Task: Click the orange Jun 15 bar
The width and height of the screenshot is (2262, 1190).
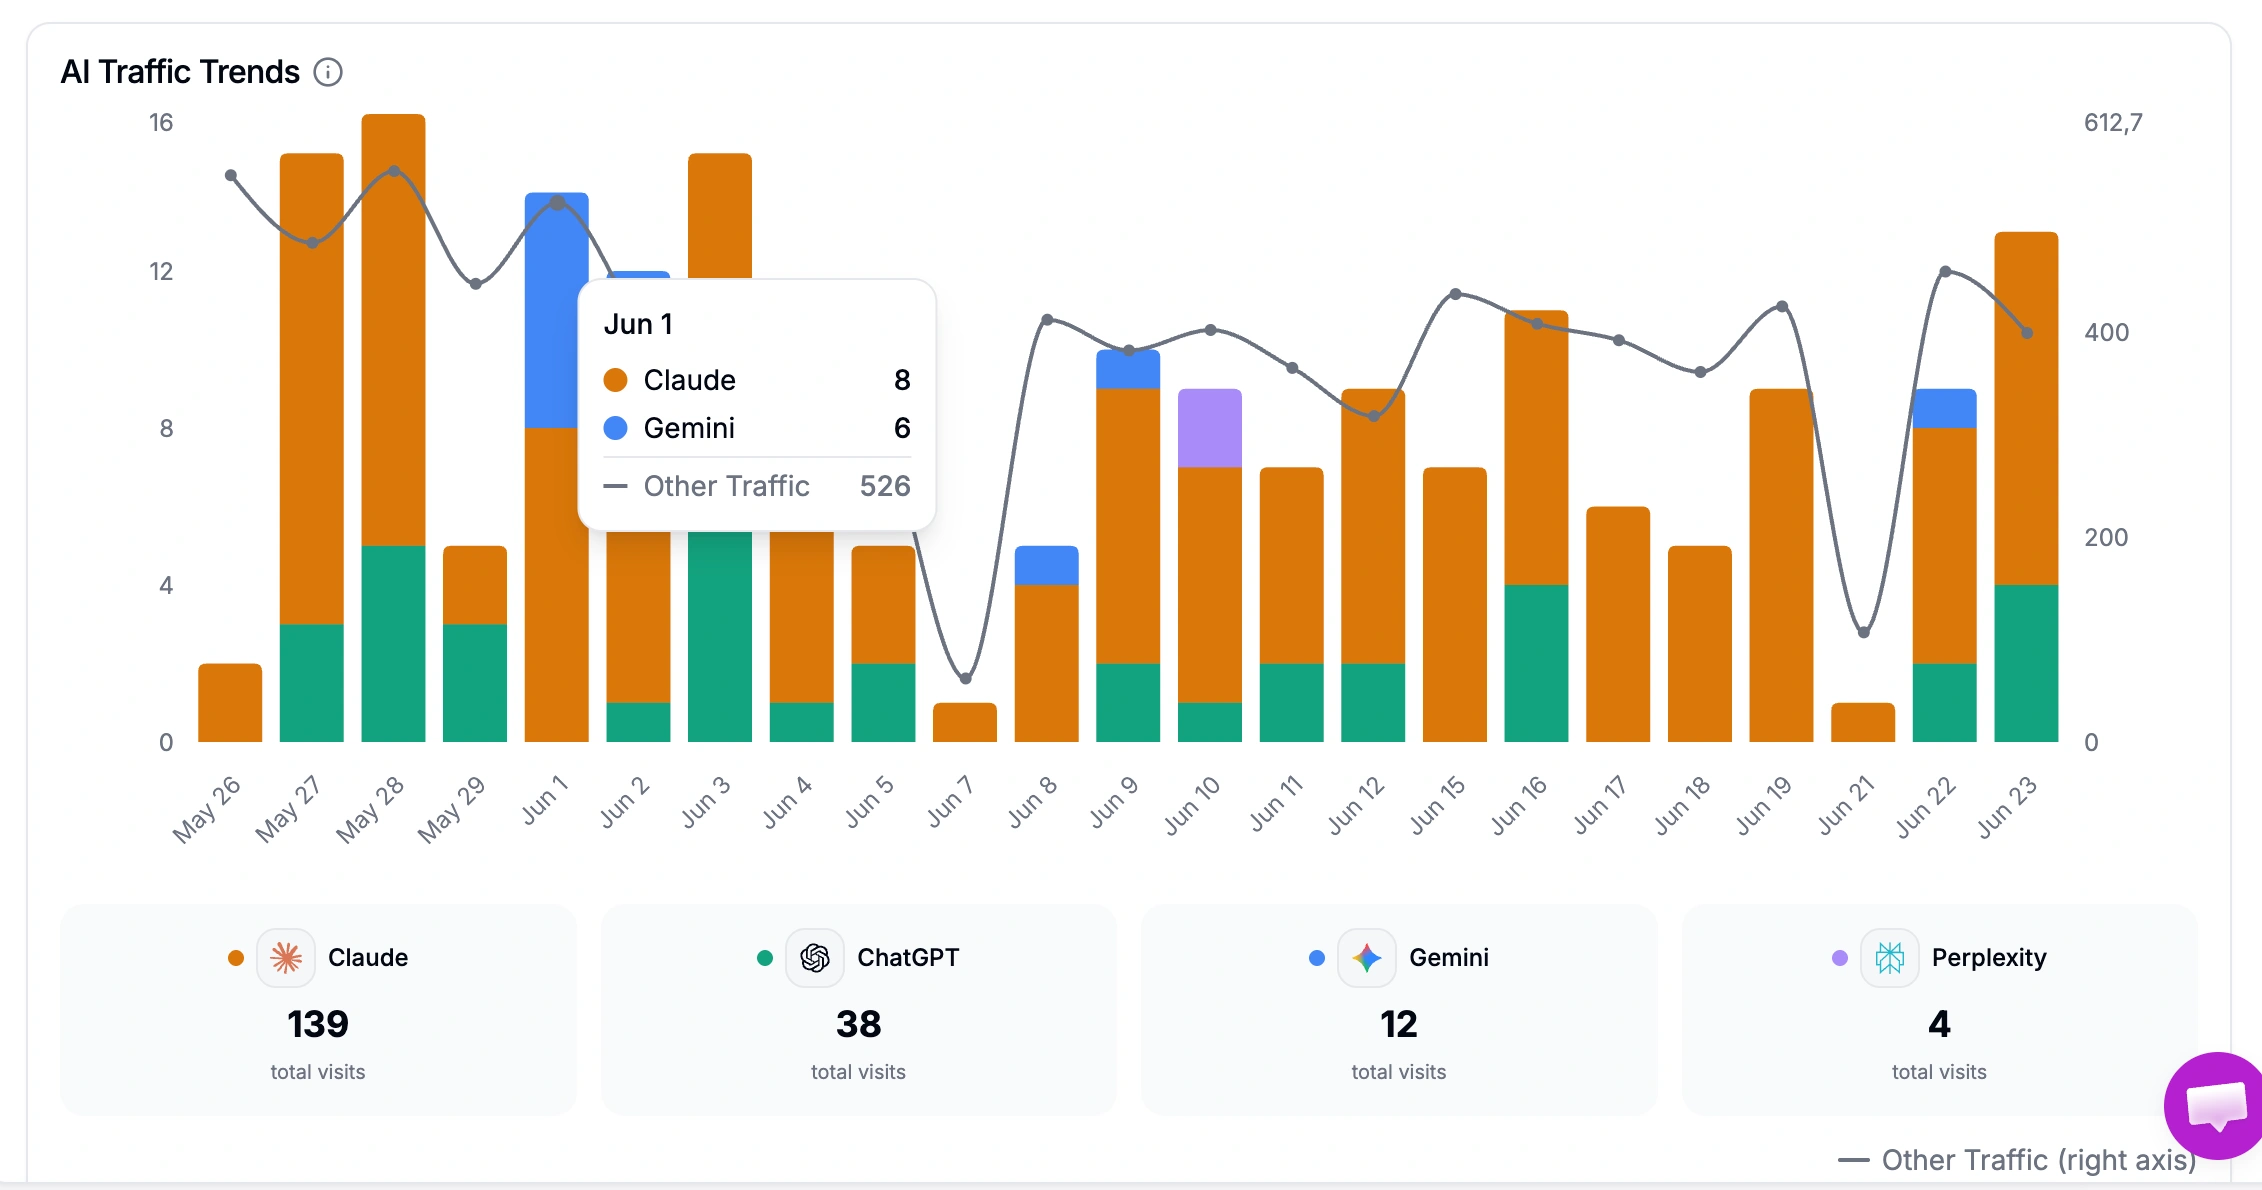Action: pos(1455,605)
